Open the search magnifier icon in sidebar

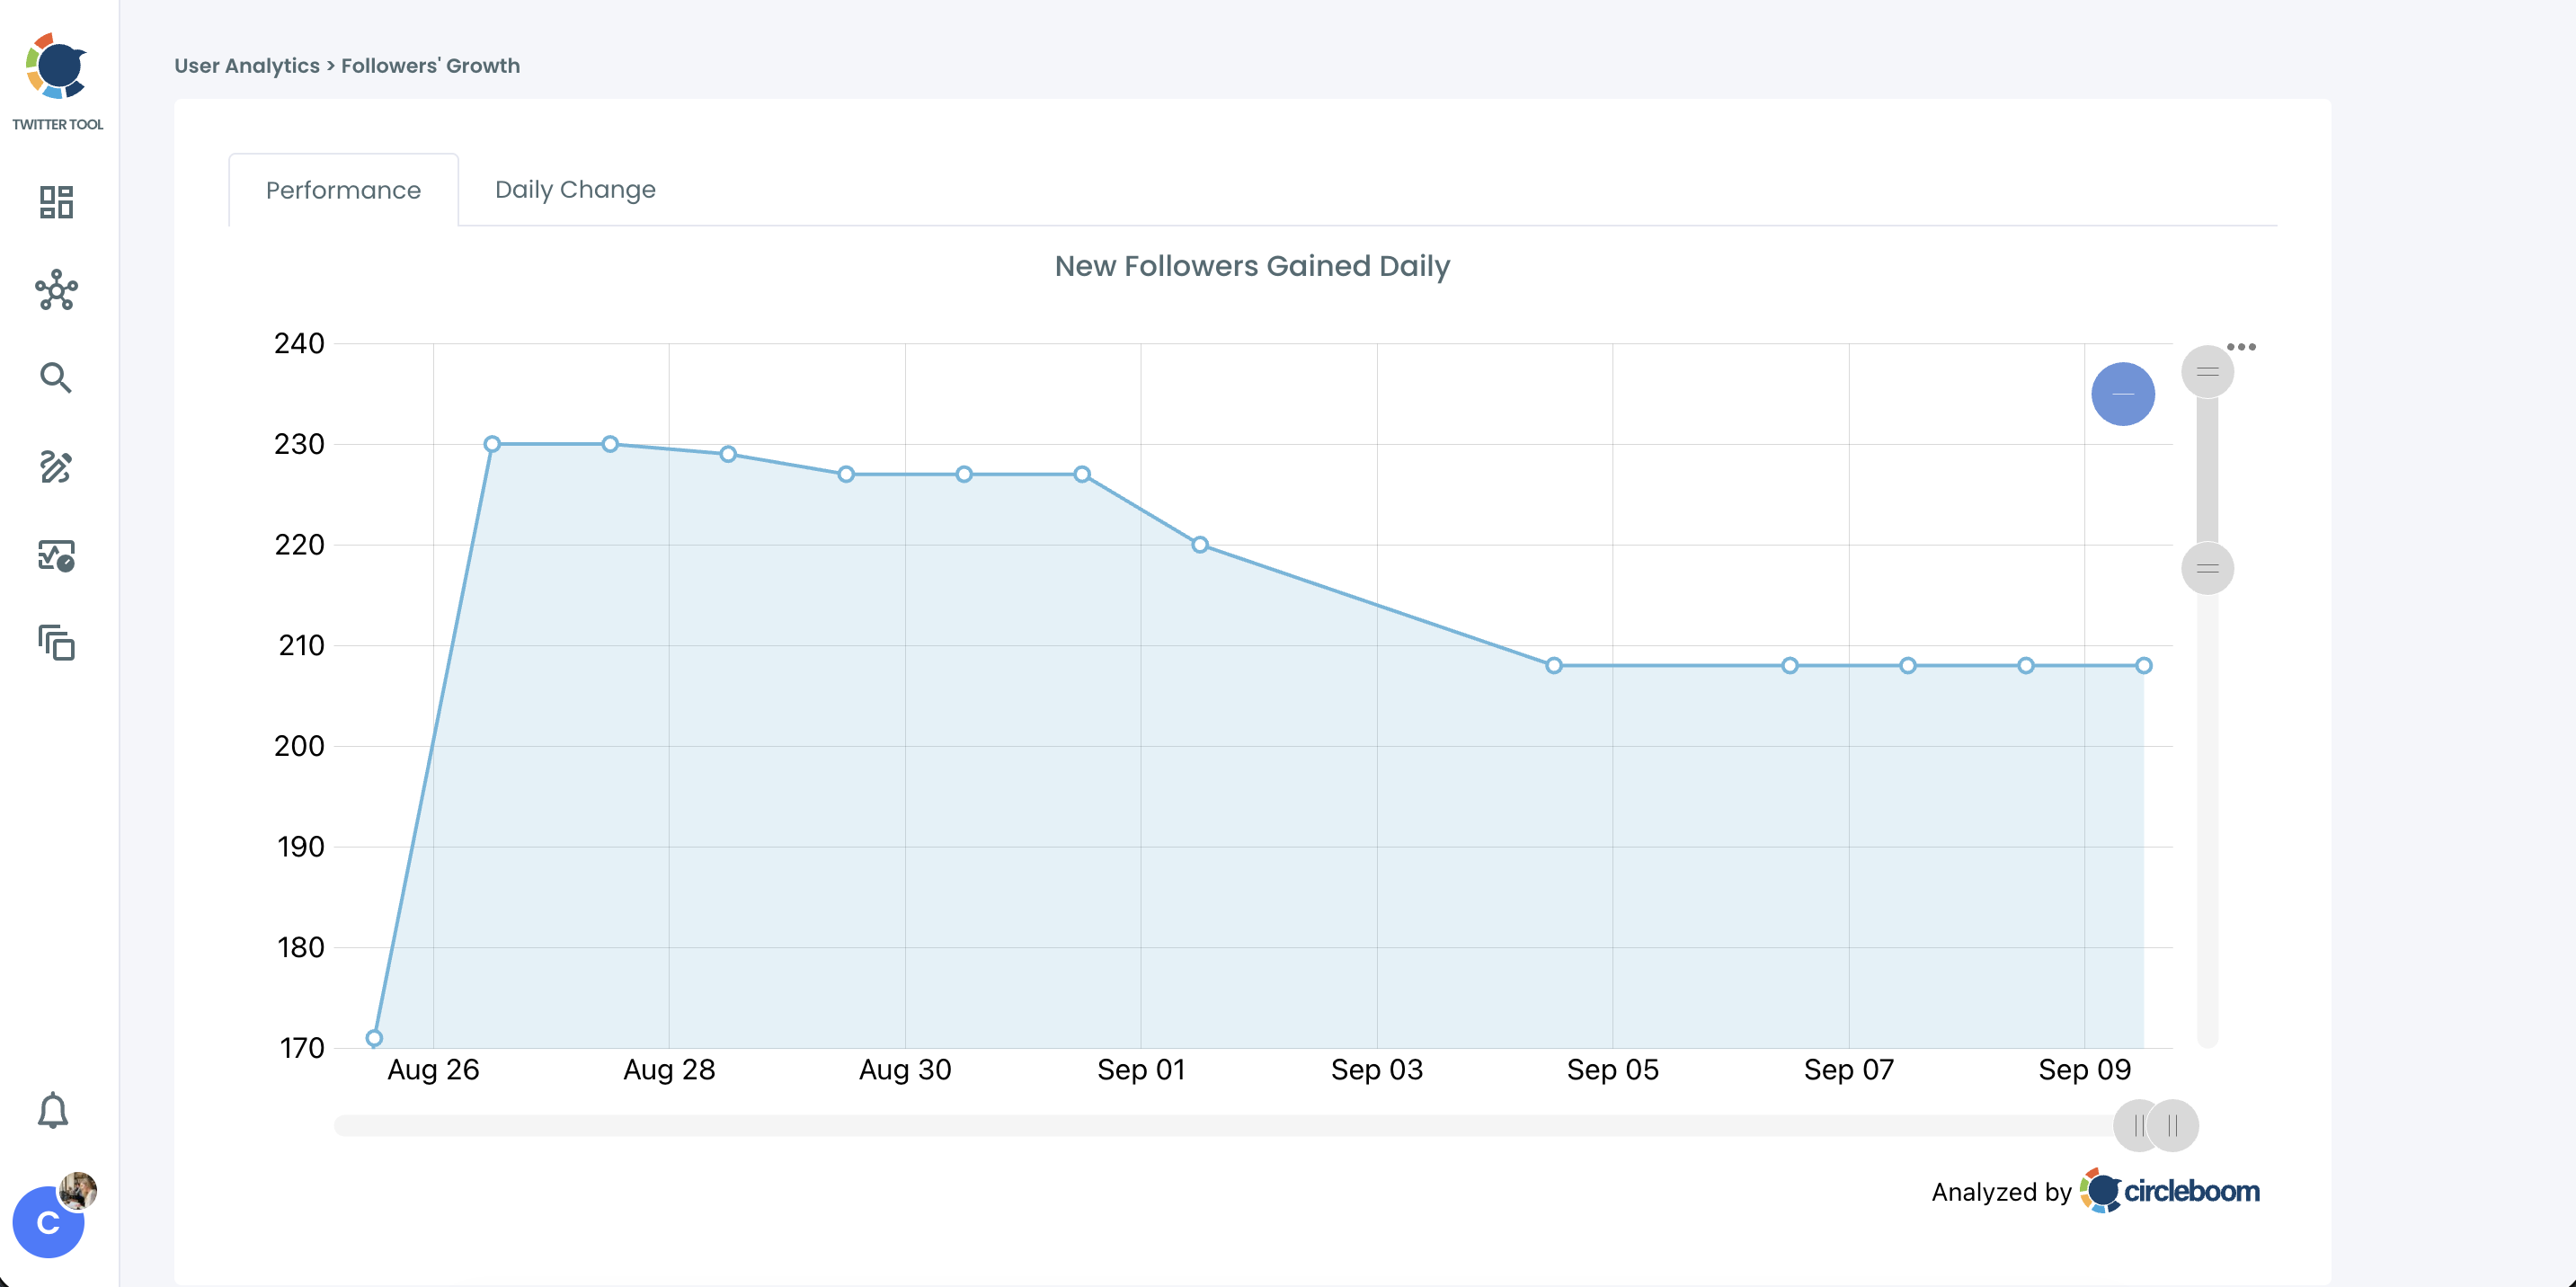coord(56,378)
